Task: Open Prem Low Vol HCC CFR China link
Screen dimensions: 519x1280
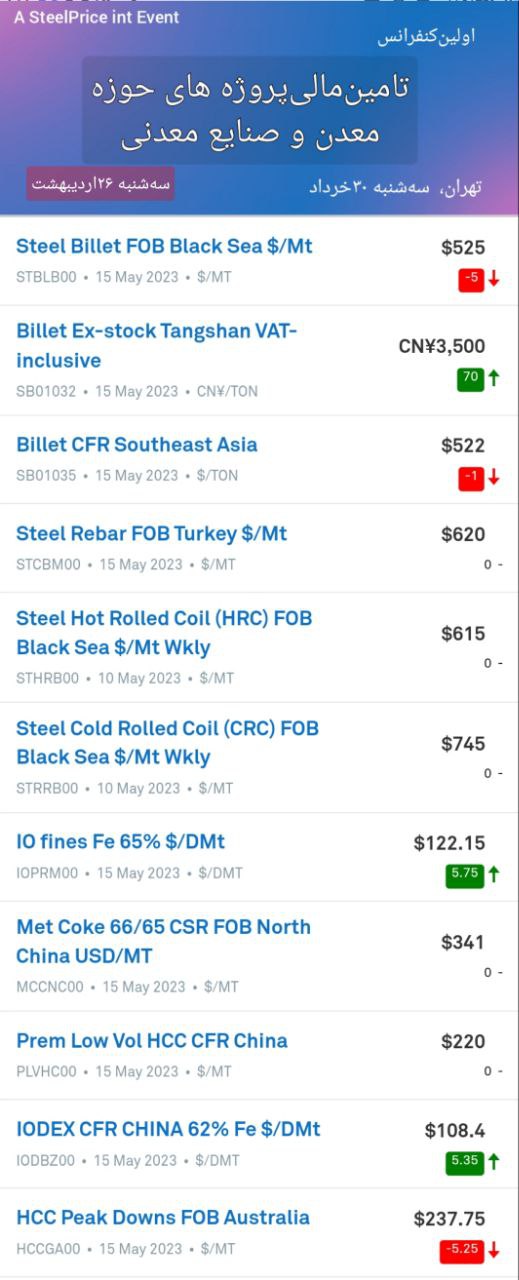Action: pos(152,1041)
